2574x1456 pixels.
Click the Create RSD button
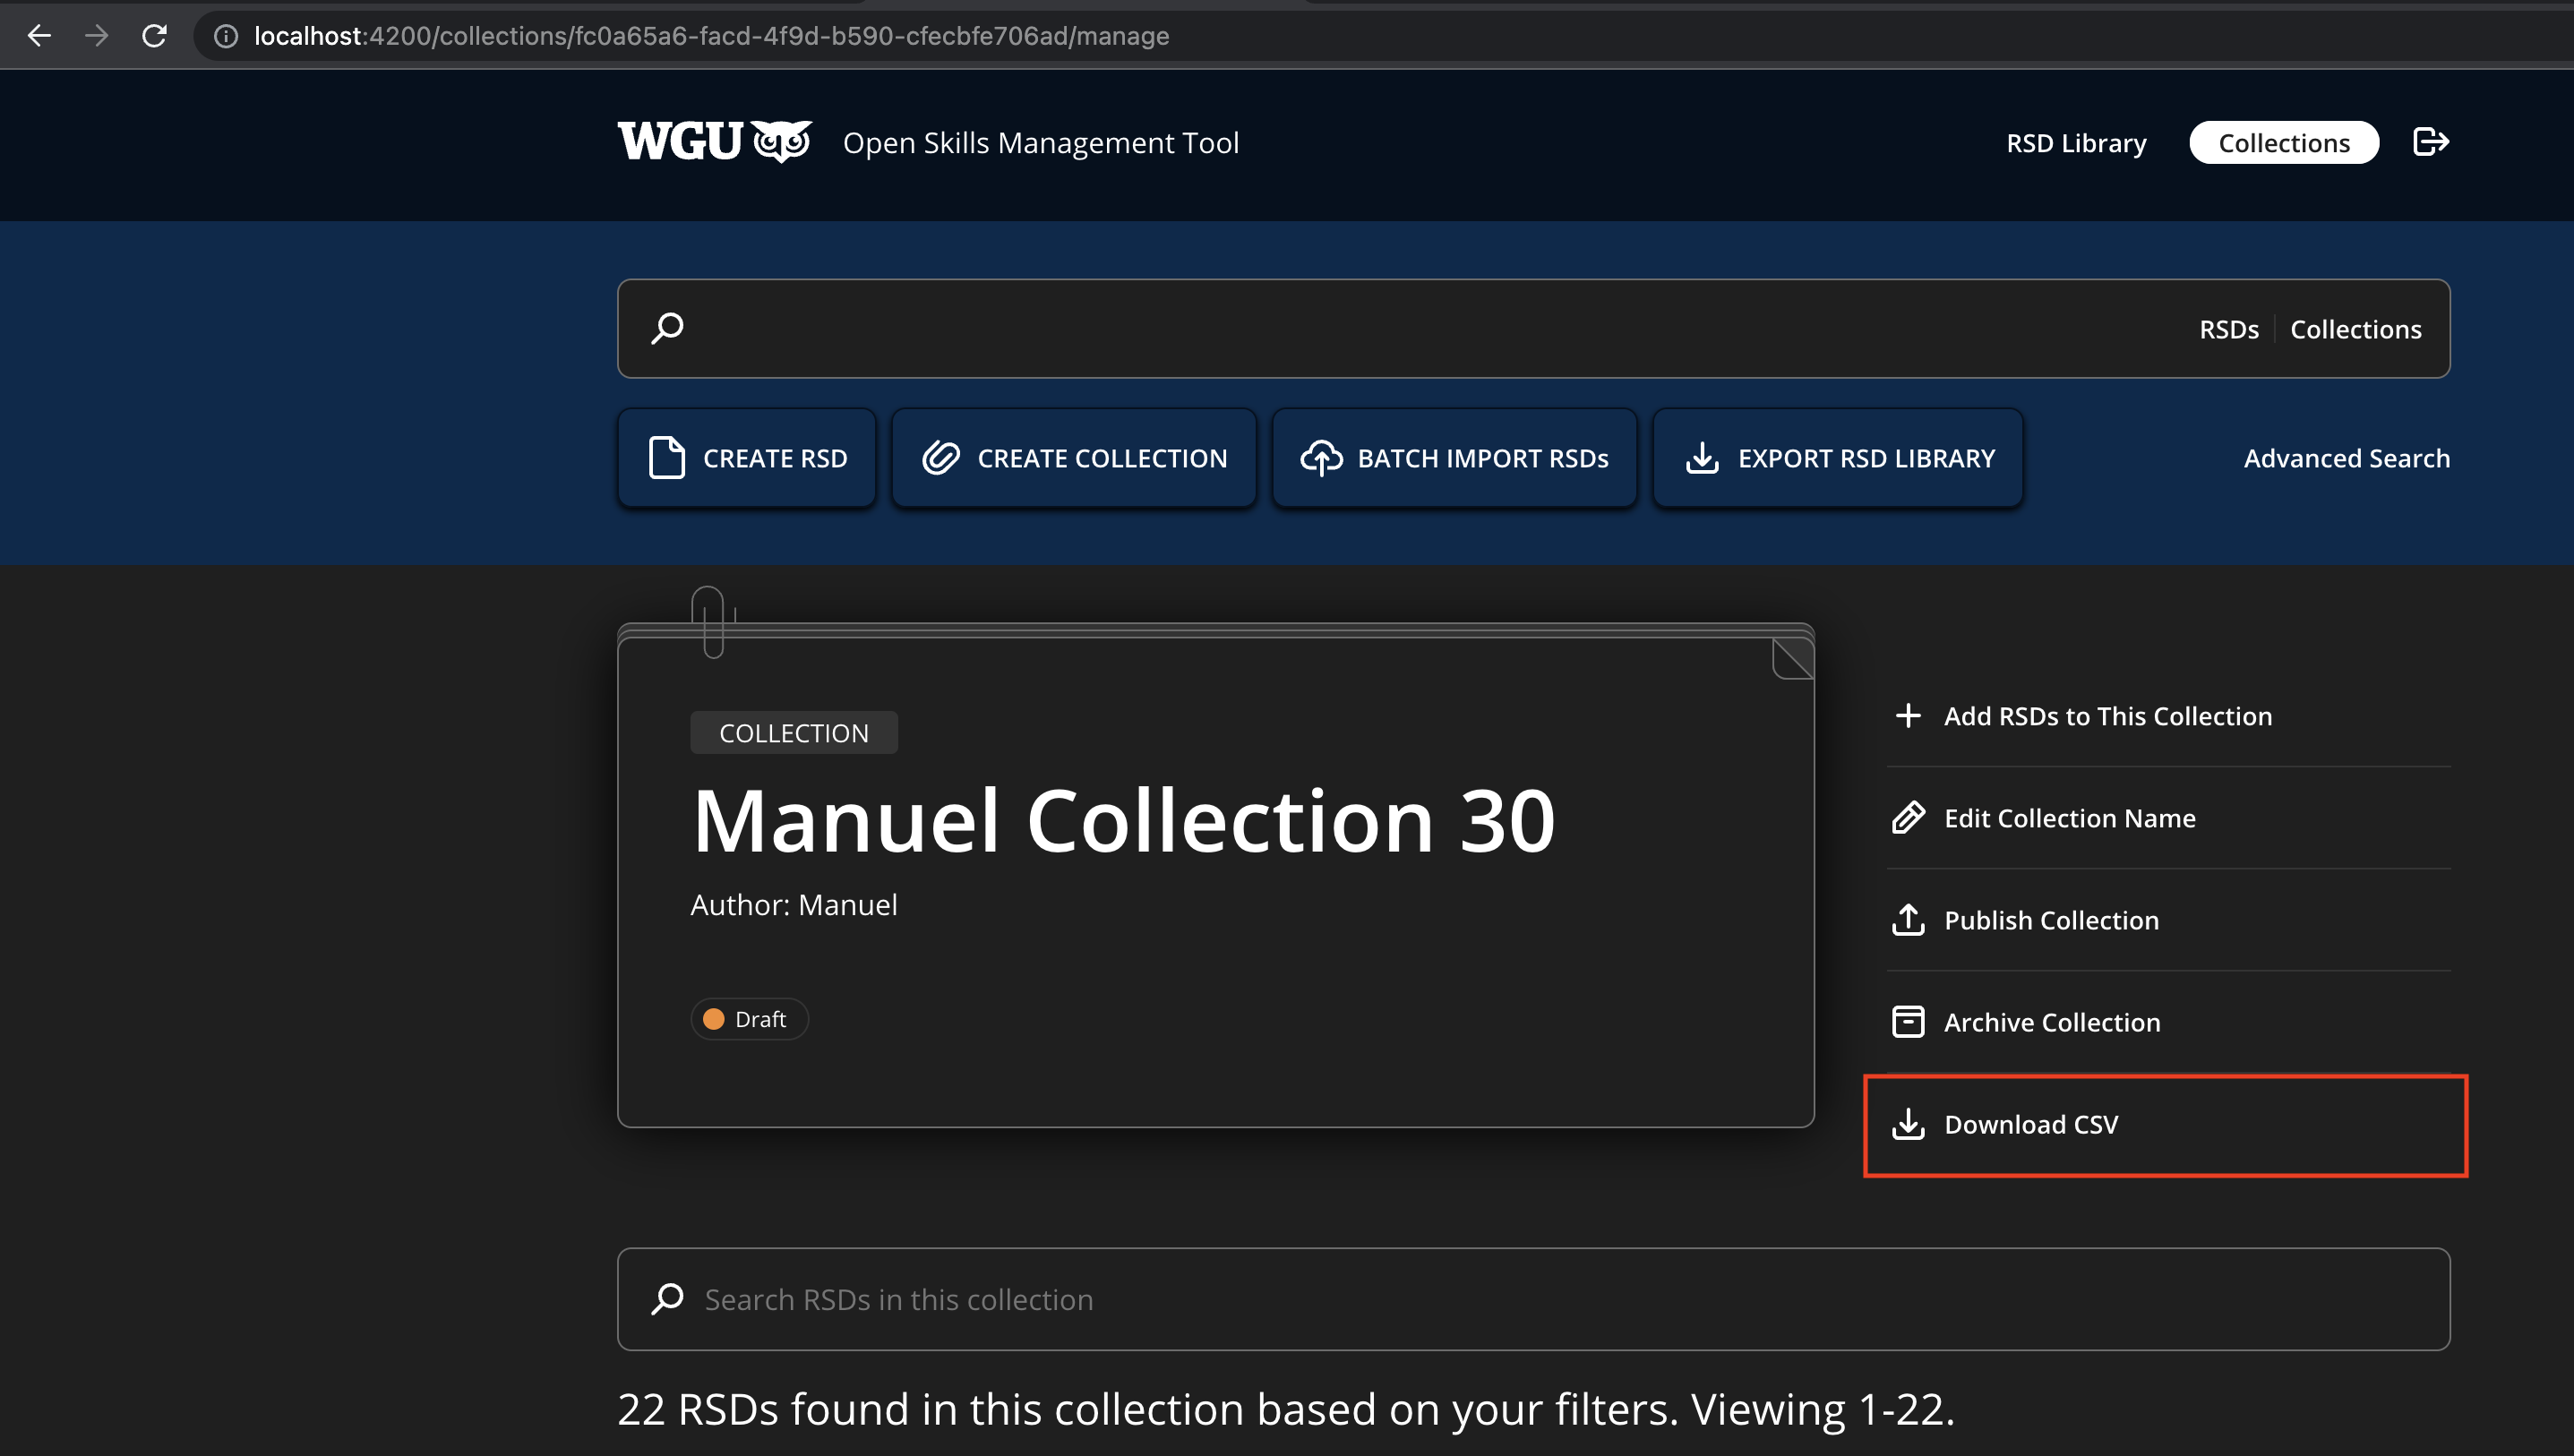tap(747, 458)
